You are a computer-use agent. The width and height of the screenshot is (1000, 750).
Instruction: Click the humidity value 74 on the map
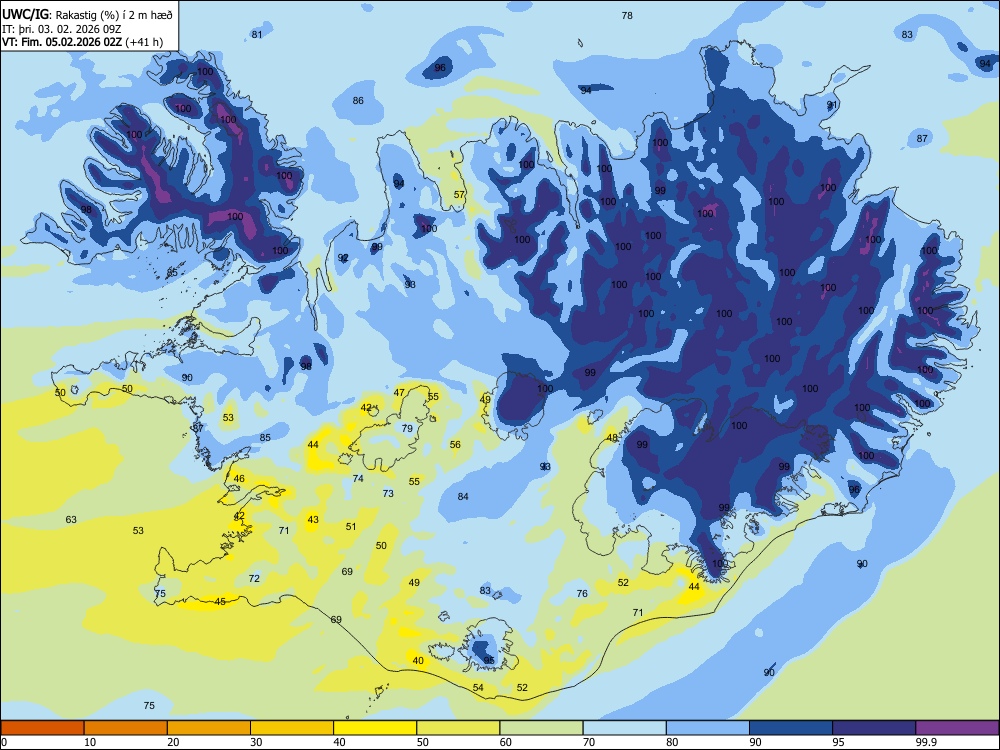358,478
